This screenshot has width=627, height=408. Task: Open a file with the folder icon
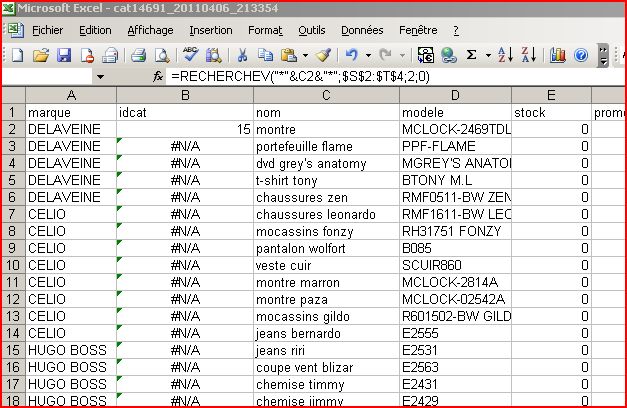pos(40,55)
